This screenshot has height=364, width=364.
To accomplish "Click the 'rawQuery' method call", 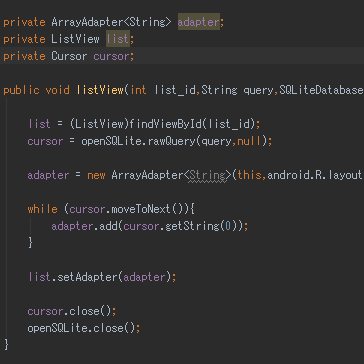I will [172, 141].
